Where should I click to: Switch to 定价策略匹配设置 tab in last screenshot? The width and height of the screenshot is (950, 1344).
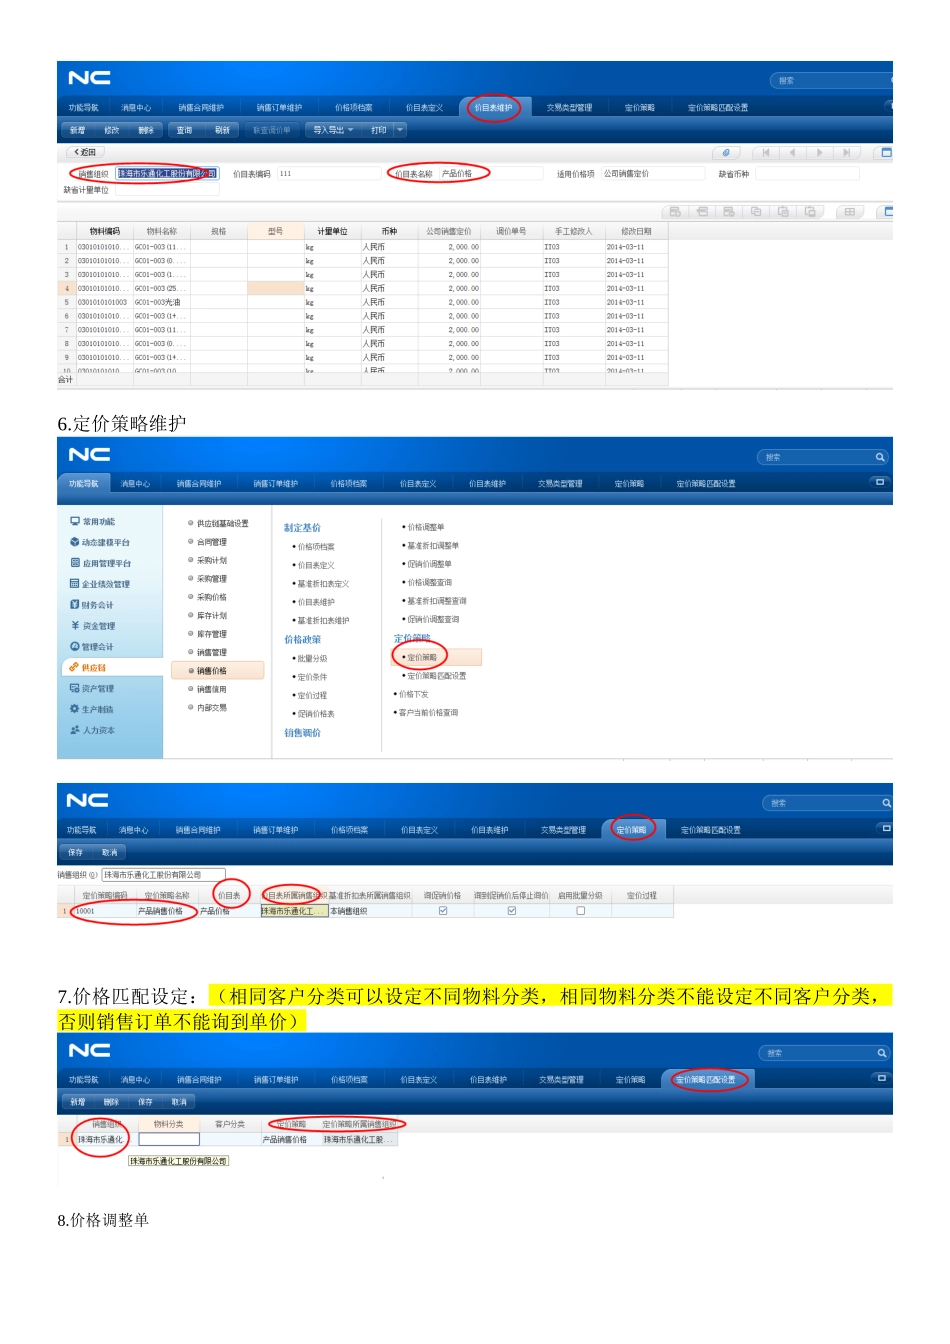[x=705, y=1080]
